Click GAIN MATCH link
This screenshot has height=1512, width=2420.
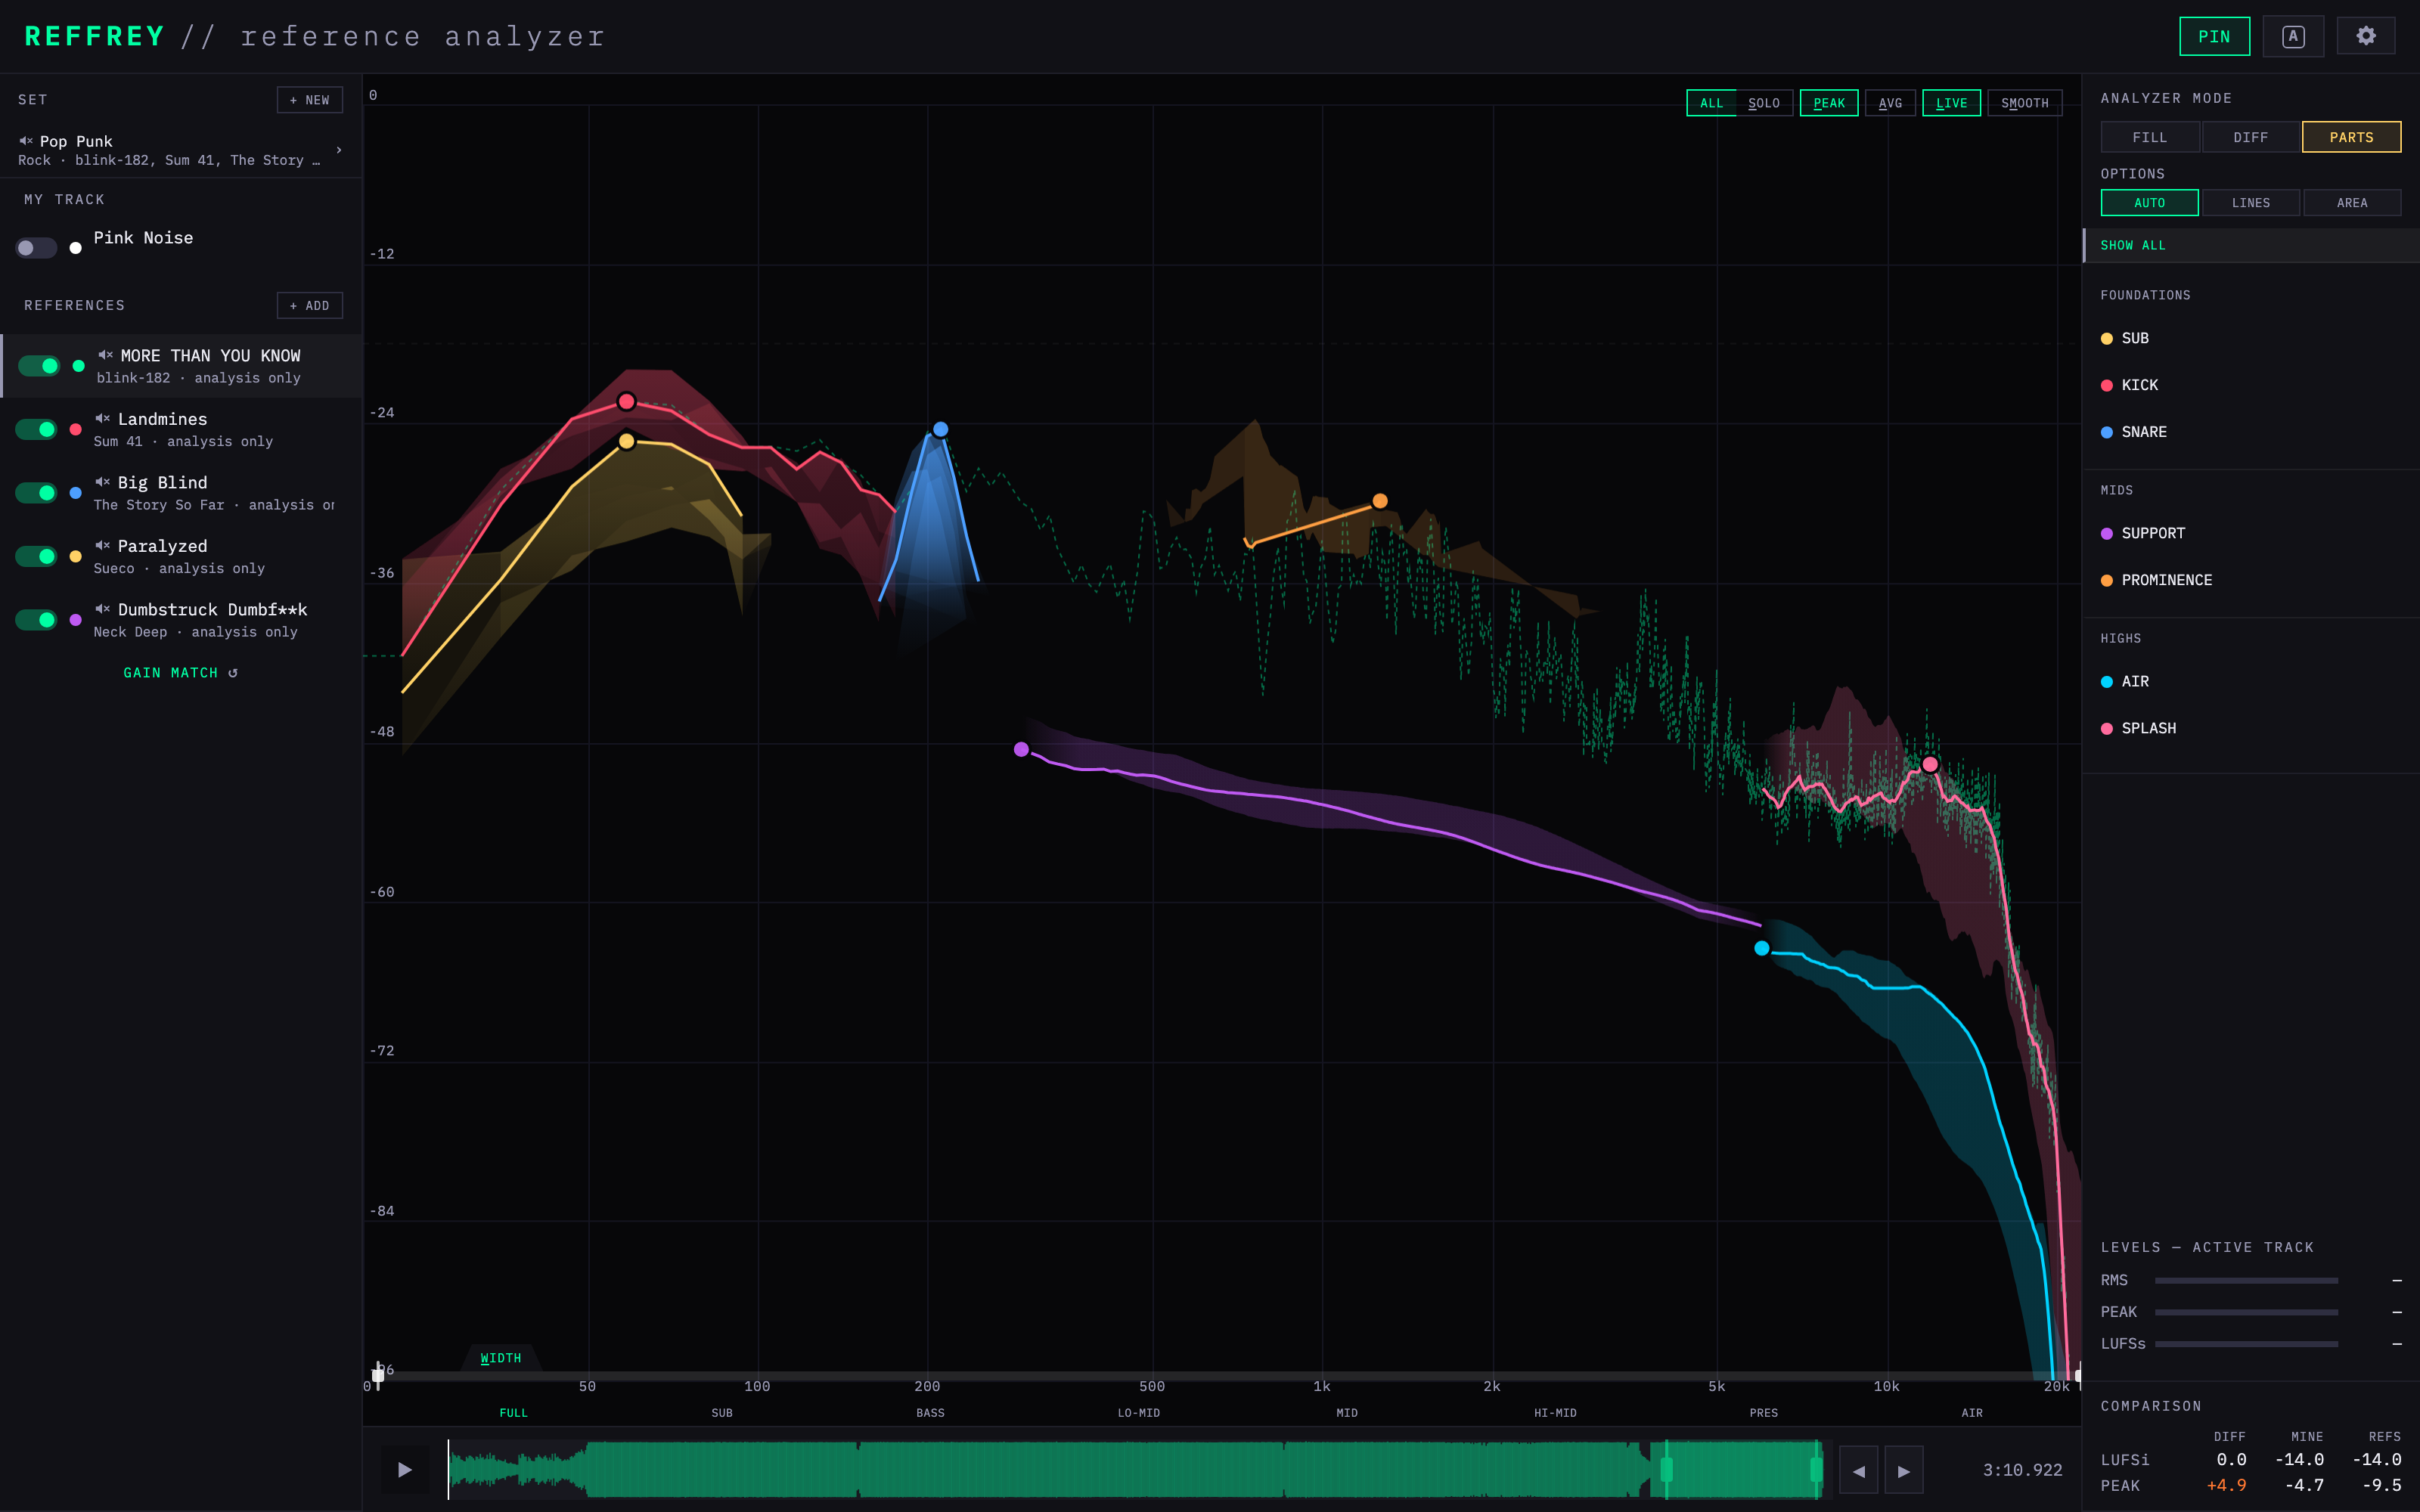click(180, 672)
